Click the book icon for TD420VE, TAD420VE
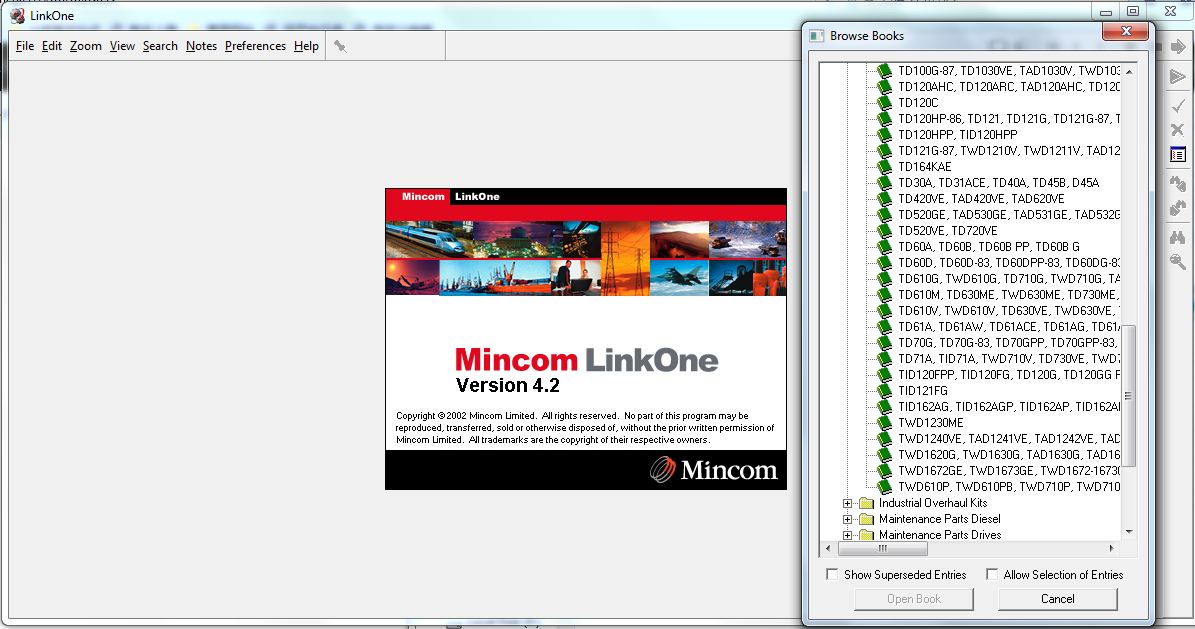 (x=884, y=199)
